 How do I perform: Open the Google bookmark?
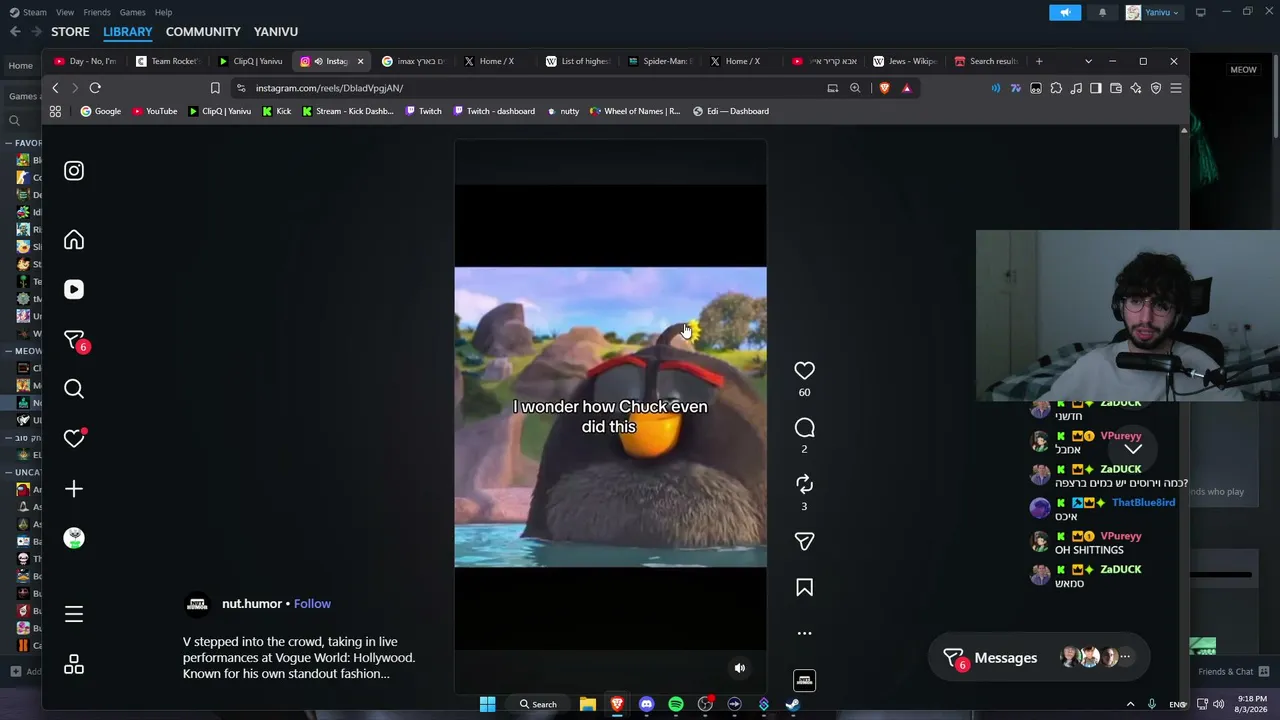coord(101,111)
